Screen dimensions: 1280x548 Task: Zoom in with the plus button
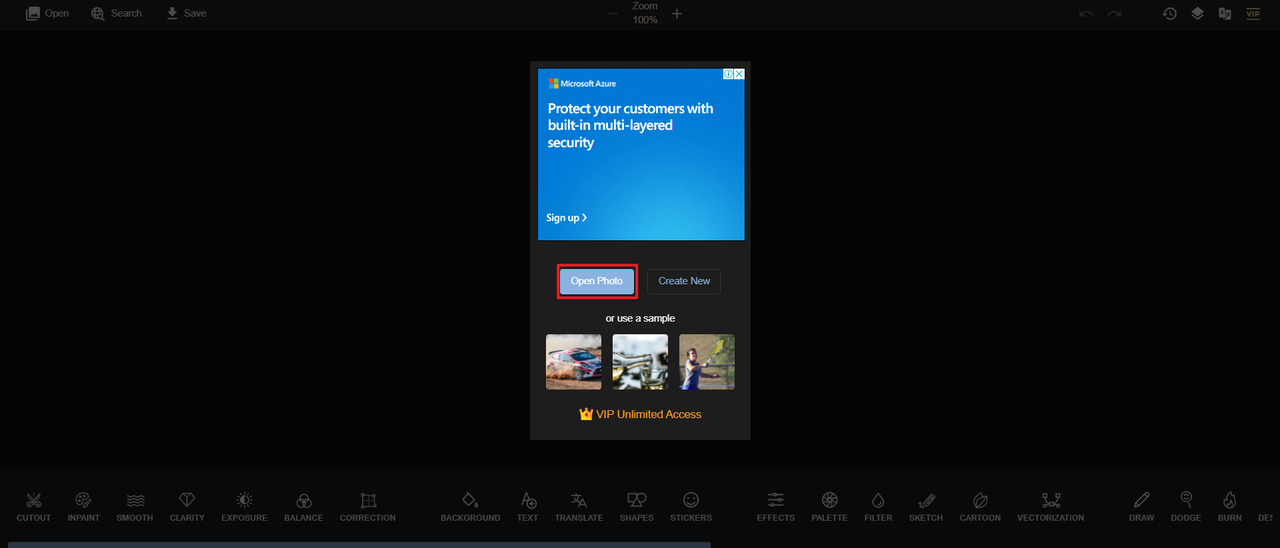pos(677,14)
